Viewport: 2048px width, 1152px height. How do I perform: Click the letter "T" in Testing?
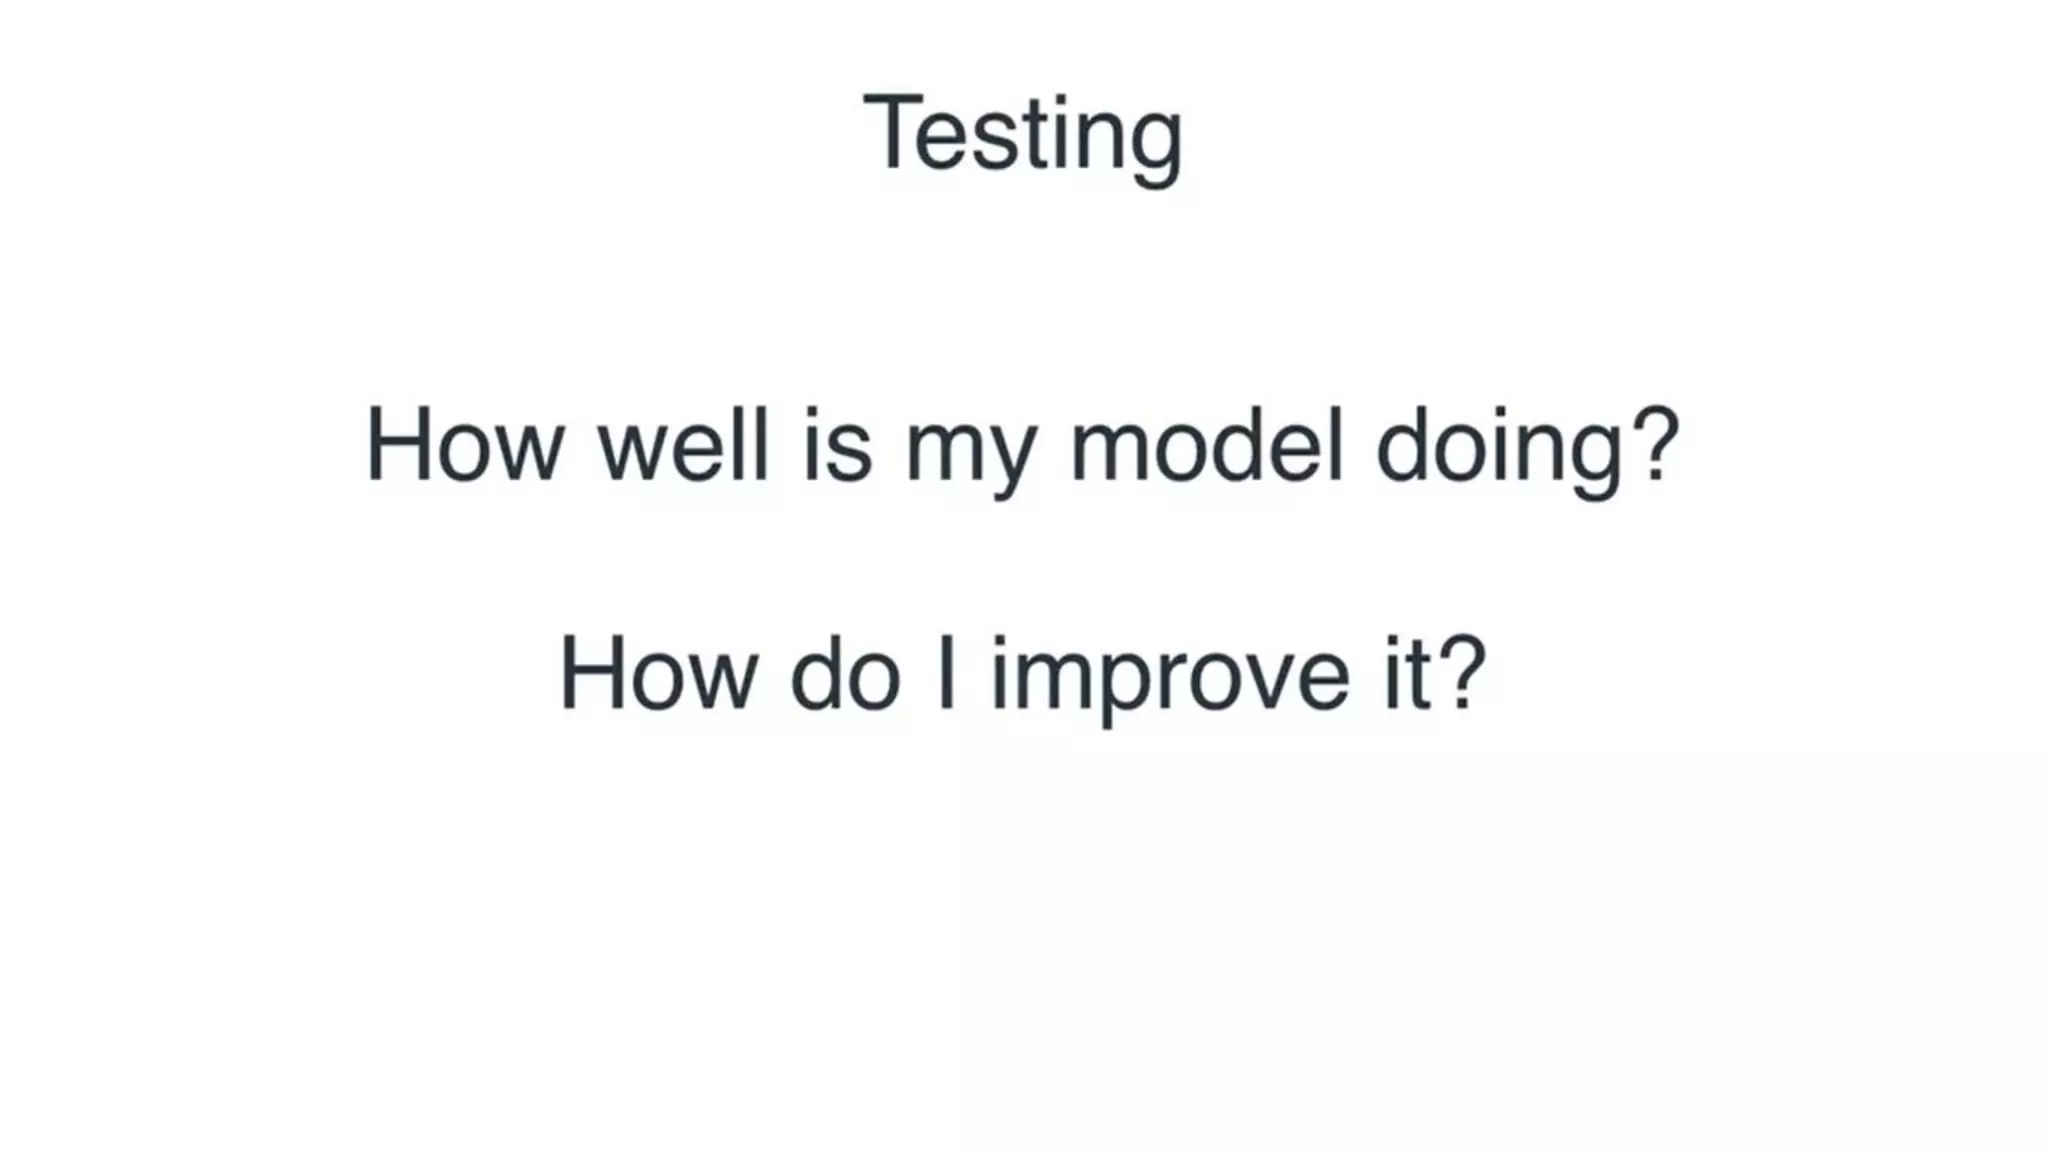(893, 132)
